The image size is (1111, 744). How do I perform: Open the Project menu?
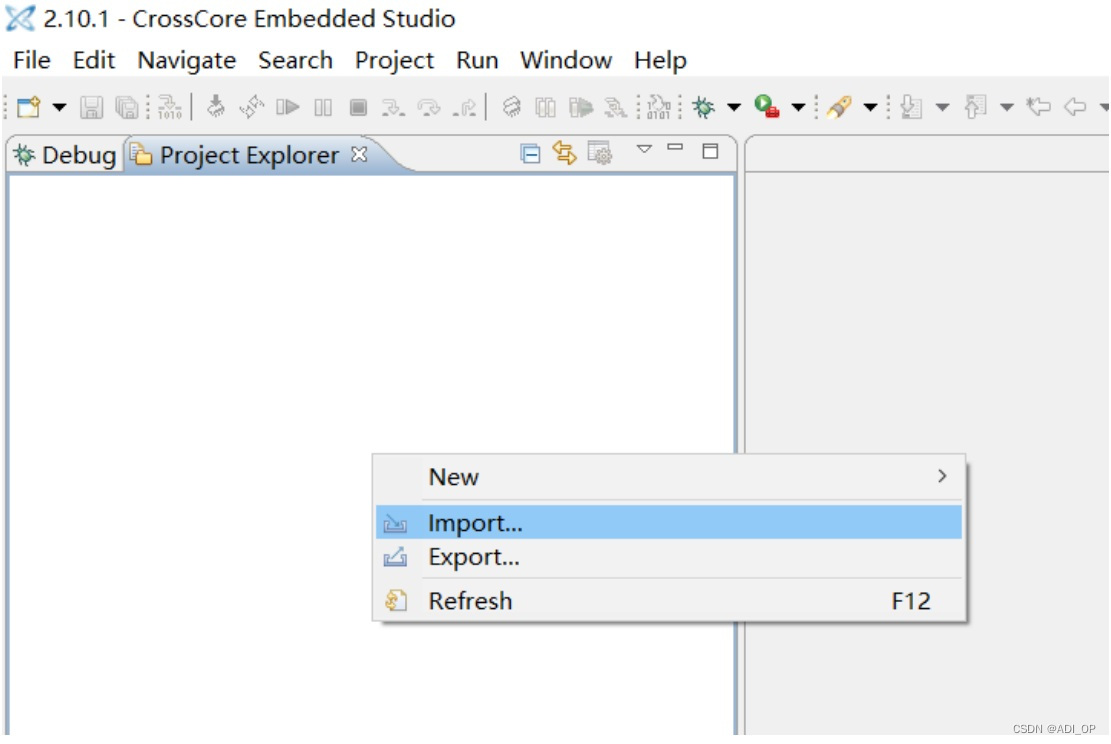pyautogui.click(x=394, y=60)
